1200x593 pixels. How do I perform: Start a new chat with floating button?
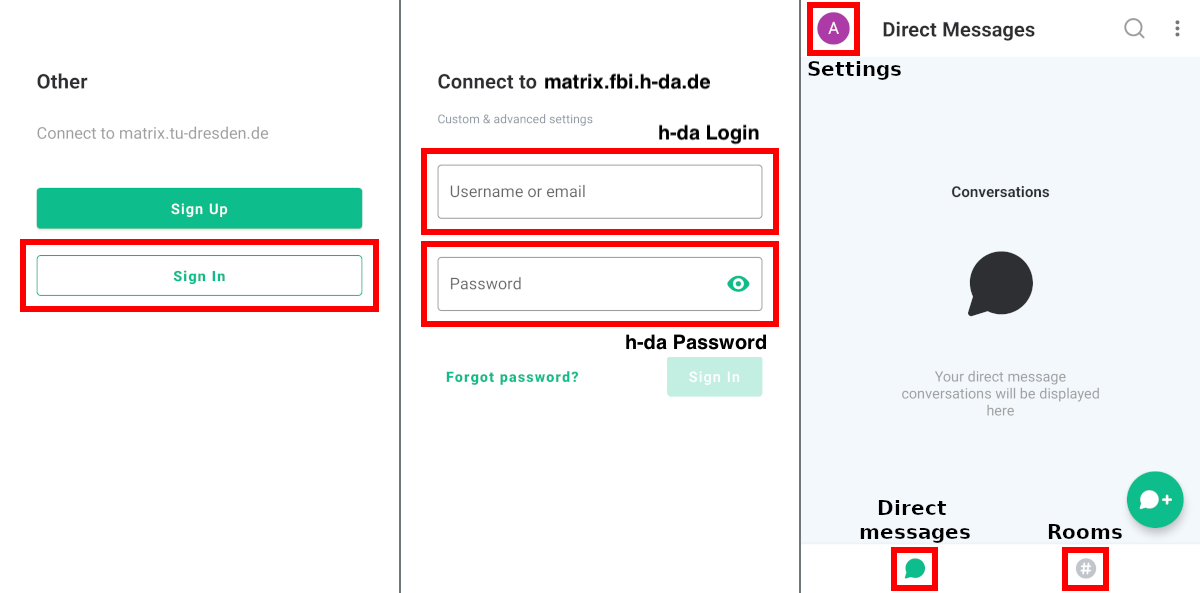pos(1155,500)
